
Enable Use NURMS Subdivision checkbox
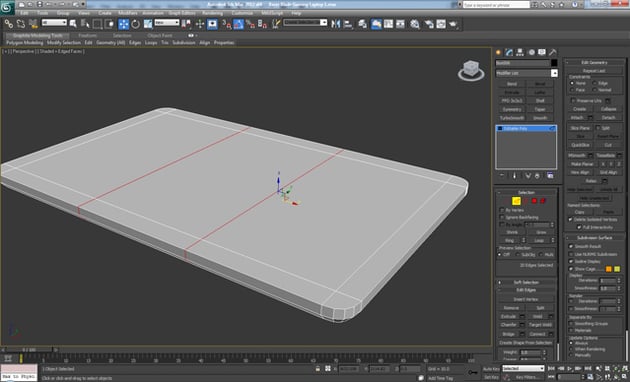pyautogui.click(x=571, y=254)
